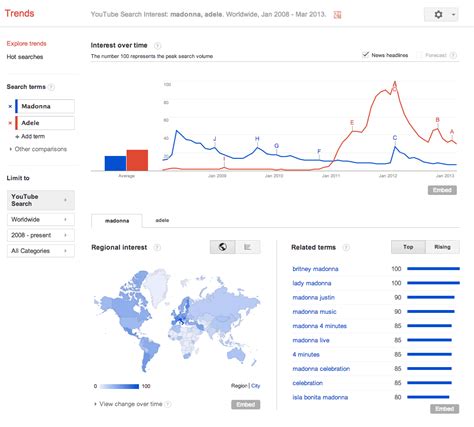Click the help icon next to Interest over time
Viewport: 474px width, 427px height.
157,45
